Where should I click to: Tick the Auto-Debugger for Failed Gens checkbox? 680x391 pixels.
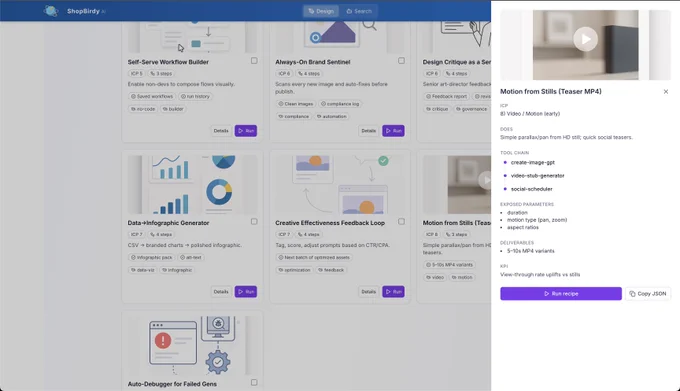point(254,382)
